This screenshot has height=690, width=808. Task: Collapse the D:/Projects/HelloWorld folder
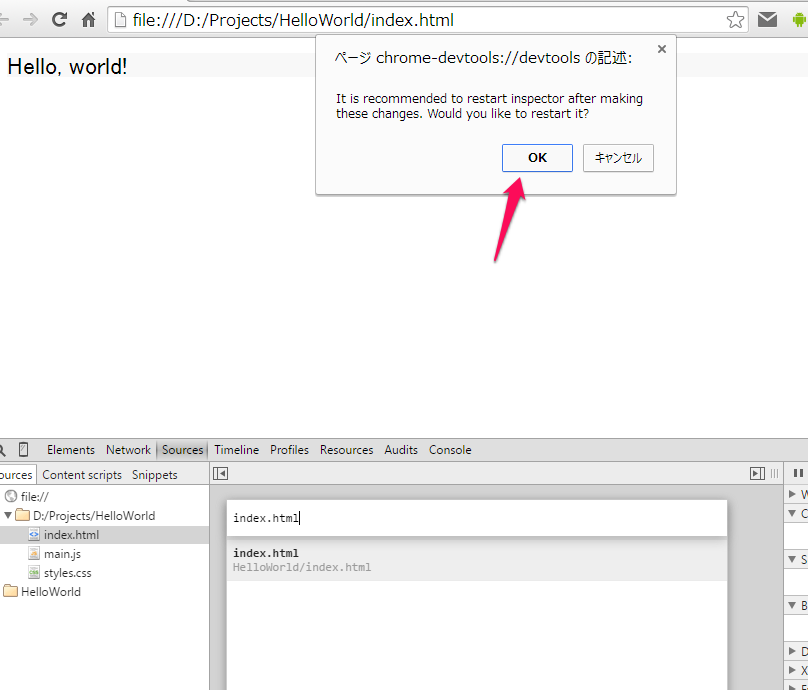pos(8,515)
